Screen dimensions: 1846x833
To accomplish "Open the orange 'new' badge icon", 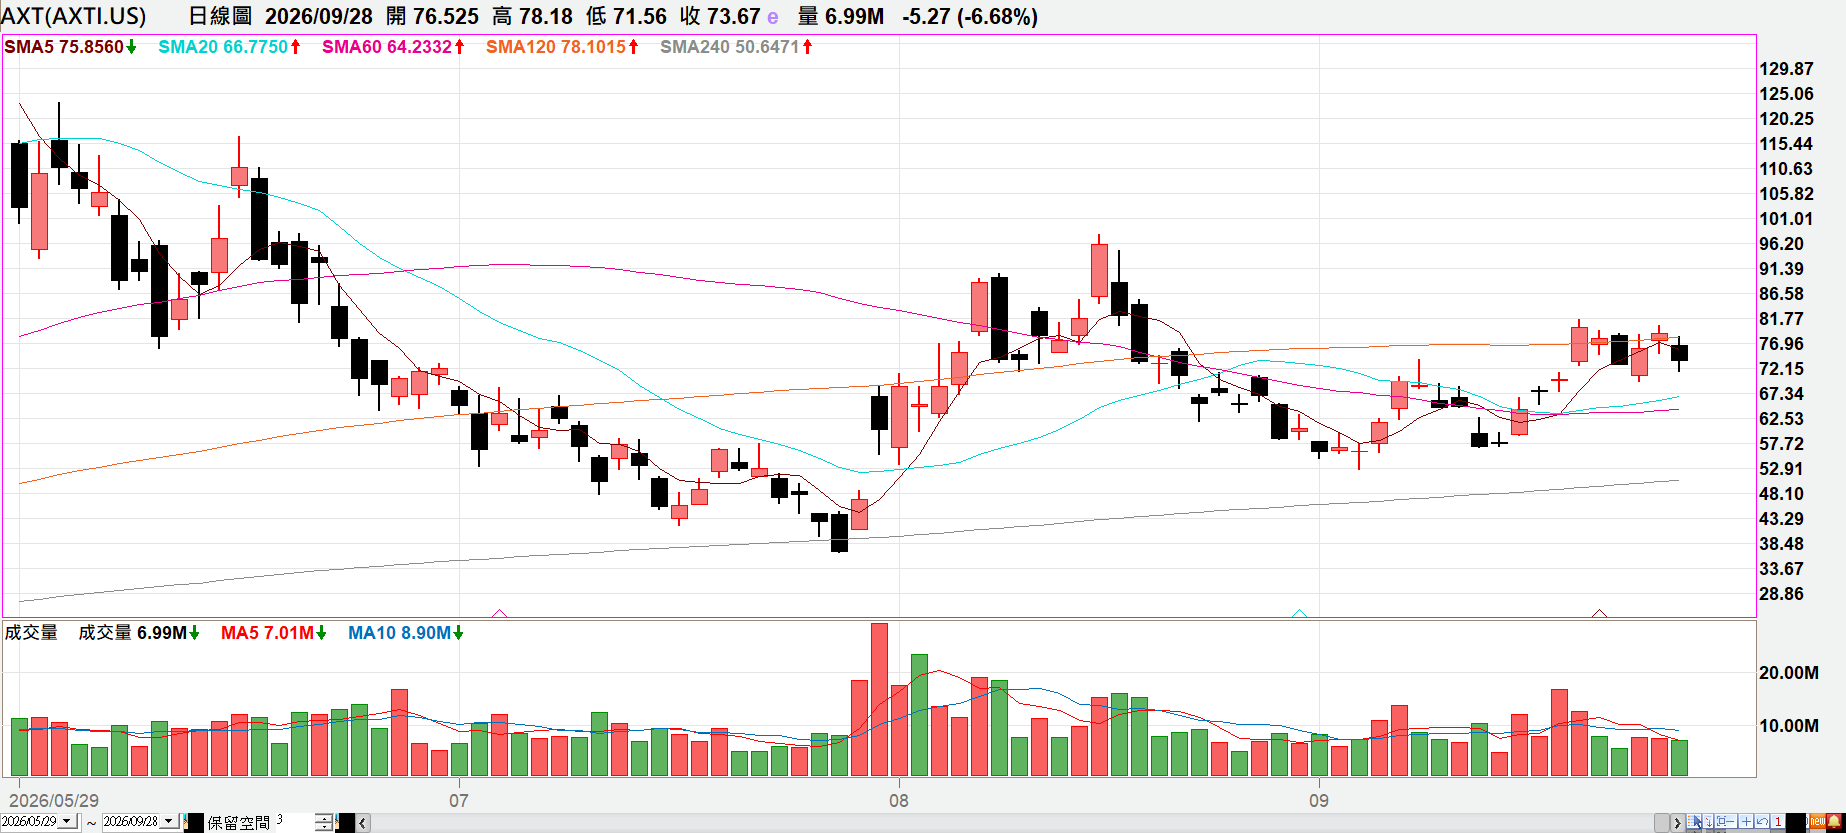I will tap(1817, 821).
